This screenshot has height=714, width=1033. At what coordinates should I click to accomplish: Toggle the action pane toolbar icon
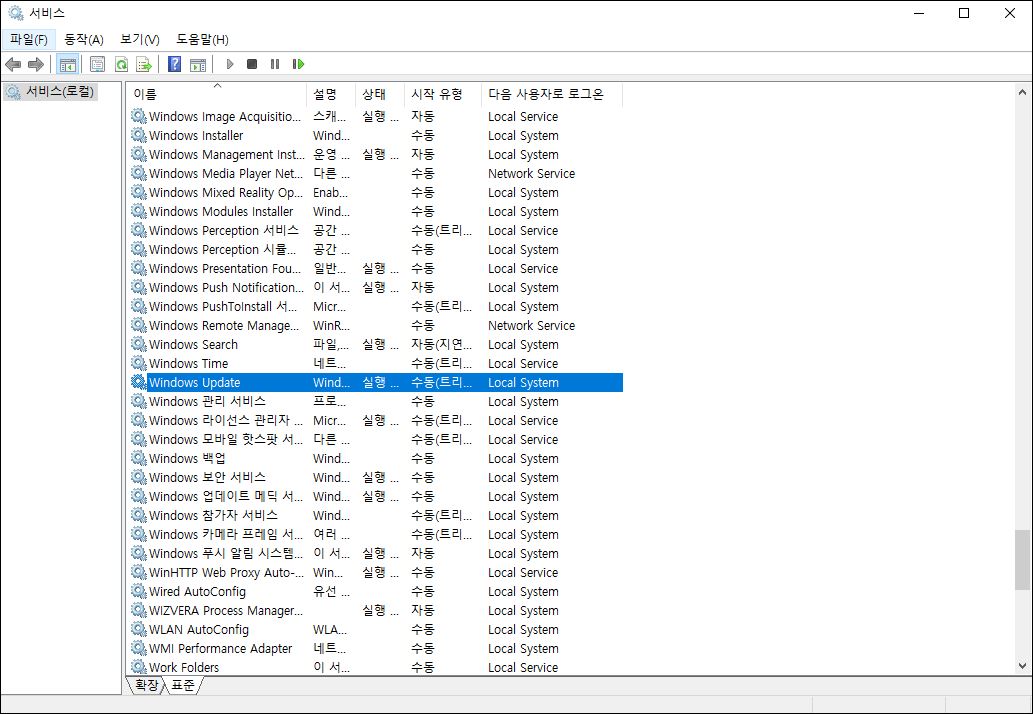point(198,64)
